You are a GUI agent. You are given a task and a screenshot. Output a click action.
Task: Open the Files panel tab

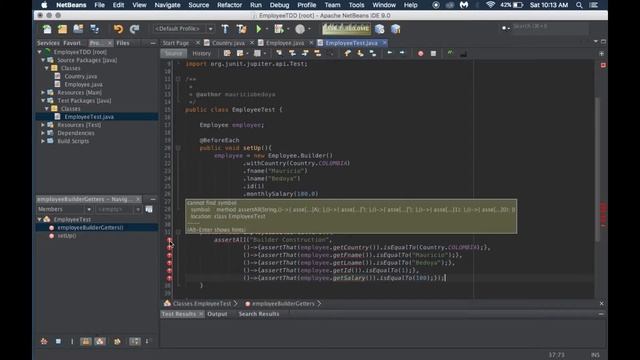click(123, 43)
